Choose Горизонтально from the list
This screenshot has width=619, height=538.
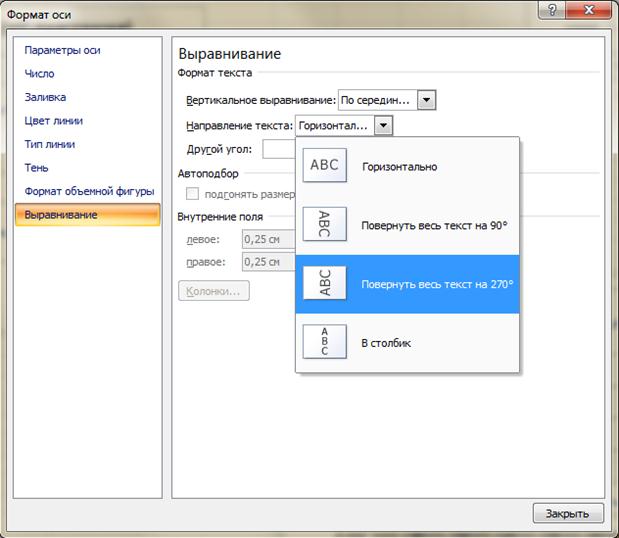pos(407,166)
